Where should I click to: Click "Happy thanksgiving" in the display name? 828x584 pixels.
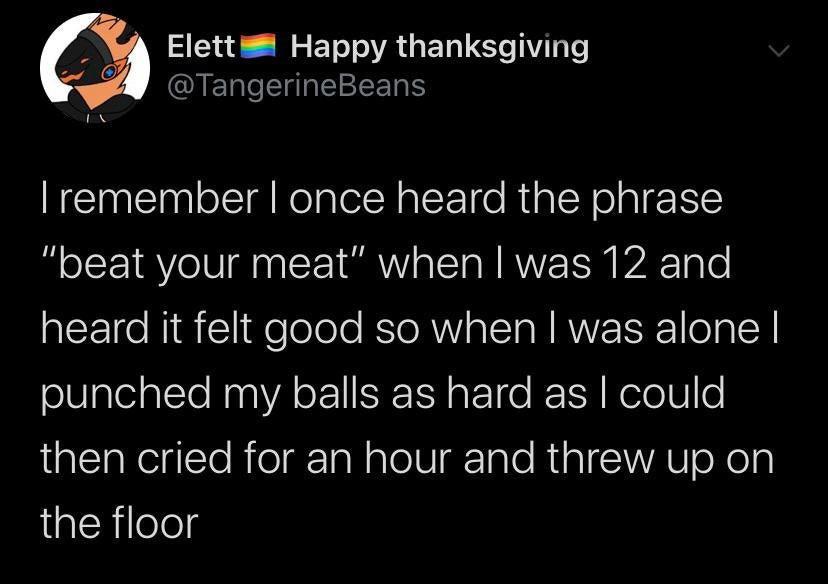point(440,46)
